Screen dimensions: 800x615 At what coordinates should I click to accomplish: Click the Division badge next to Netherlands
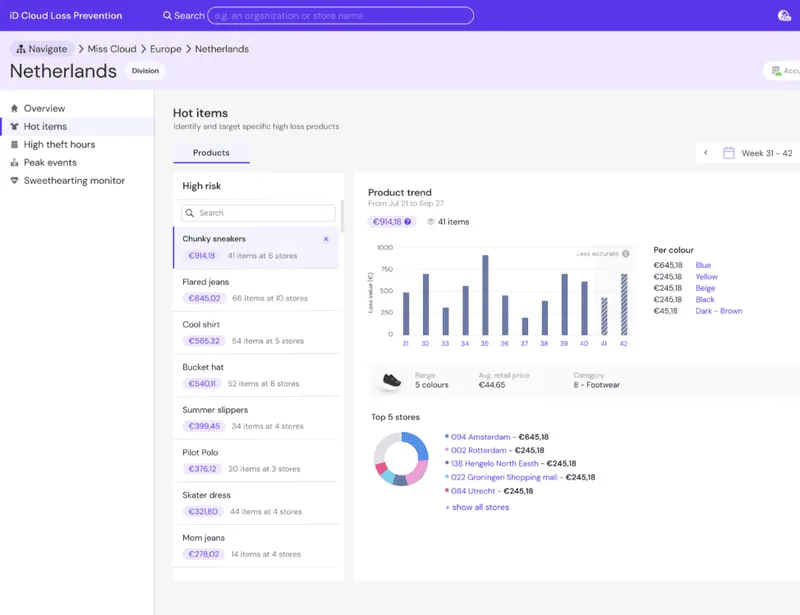coord(145,71)
